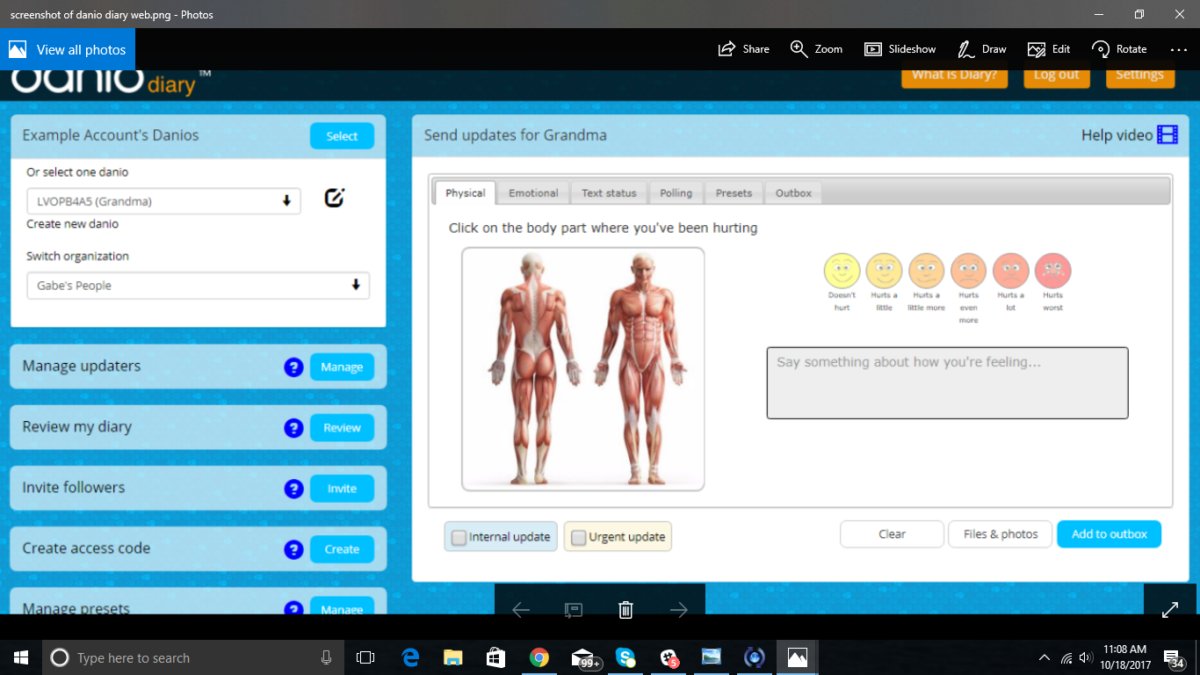This screenshot has height=675, width=1200.
Task: Open help for Review my diary question mark
Action: (293, 428)
